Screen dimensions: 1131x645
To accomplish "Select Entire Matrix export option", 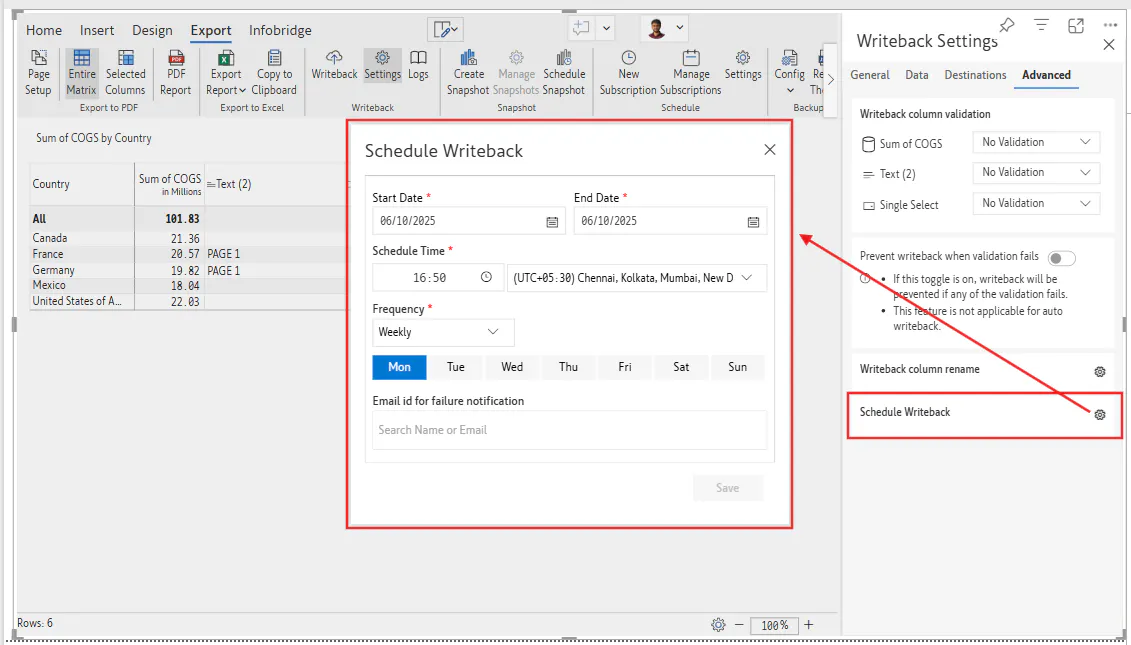I will (x=82, y=73).
